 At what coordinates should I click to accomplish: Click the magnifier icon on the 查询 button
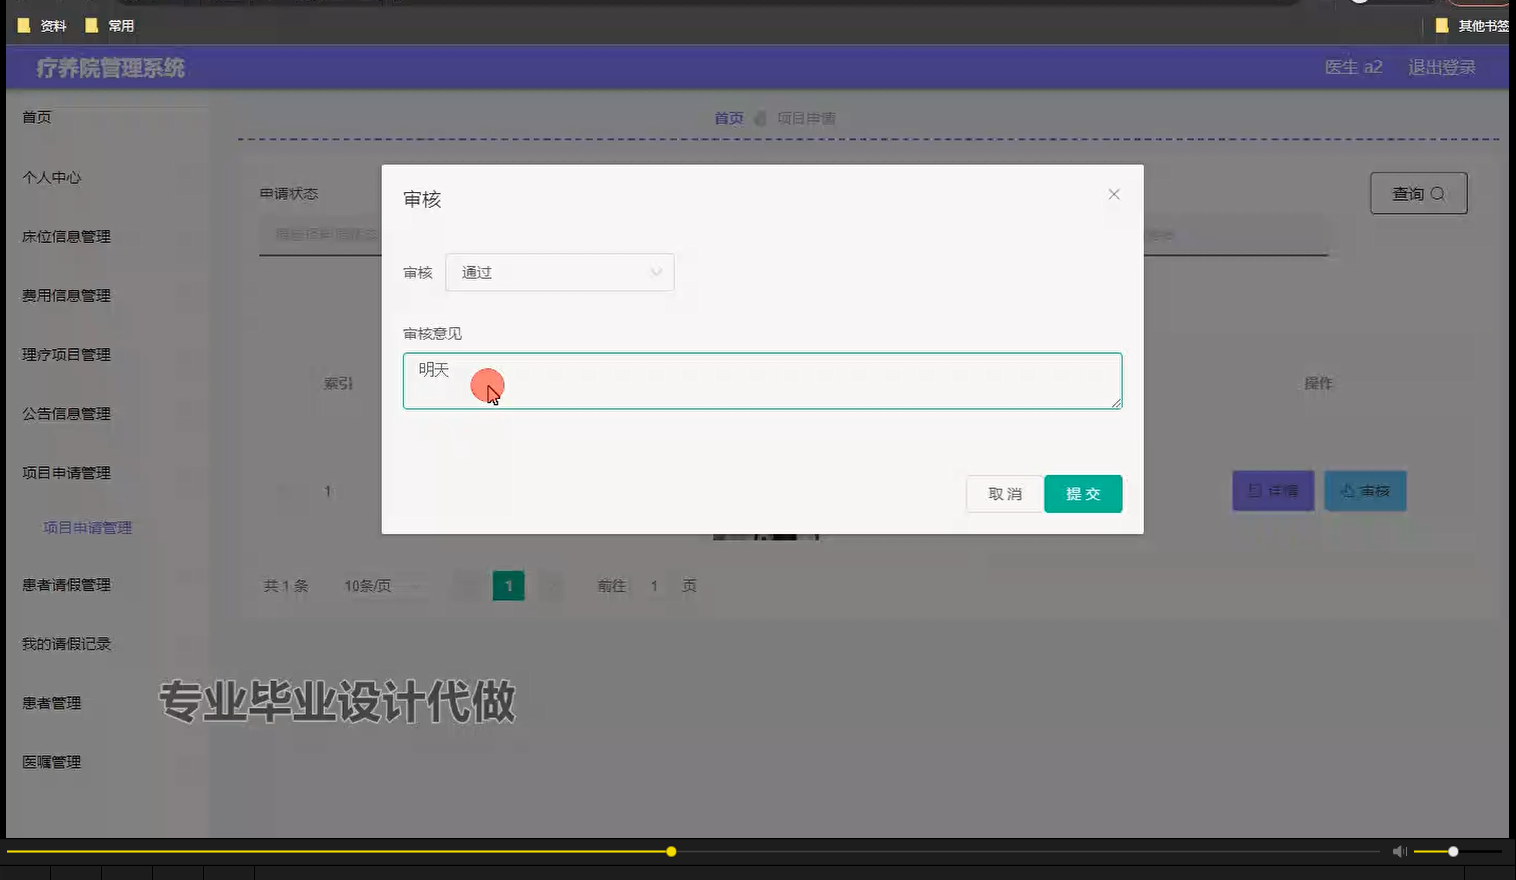pyautogui.click(x=1437, y=193)
